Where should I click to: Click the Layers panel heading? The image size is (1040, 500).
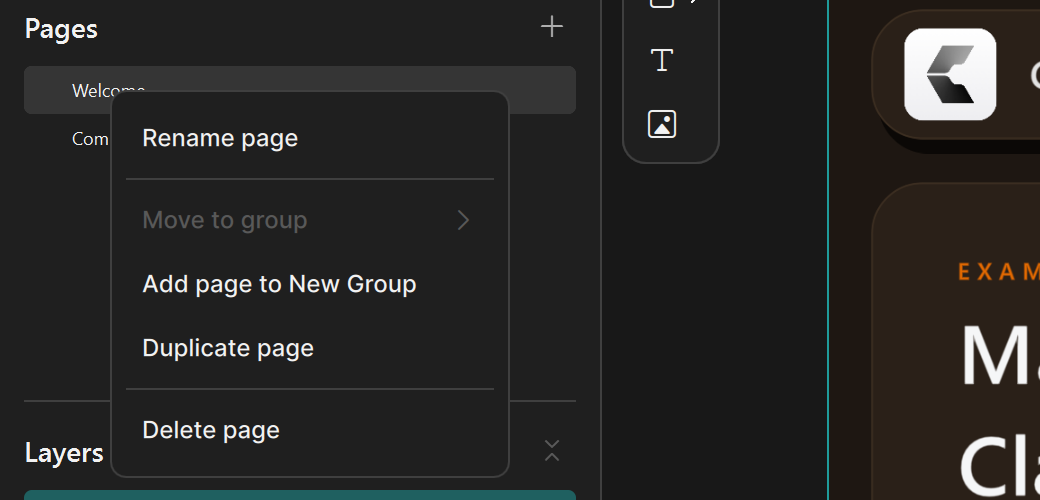64,453
